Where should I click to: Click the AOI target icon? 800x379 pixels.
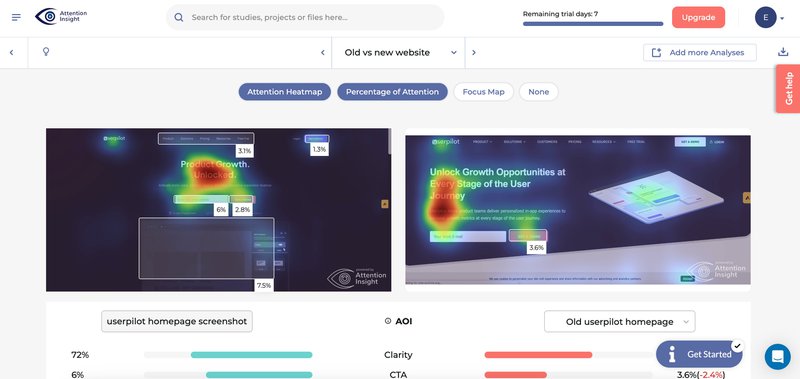click(x=388, y=321)
